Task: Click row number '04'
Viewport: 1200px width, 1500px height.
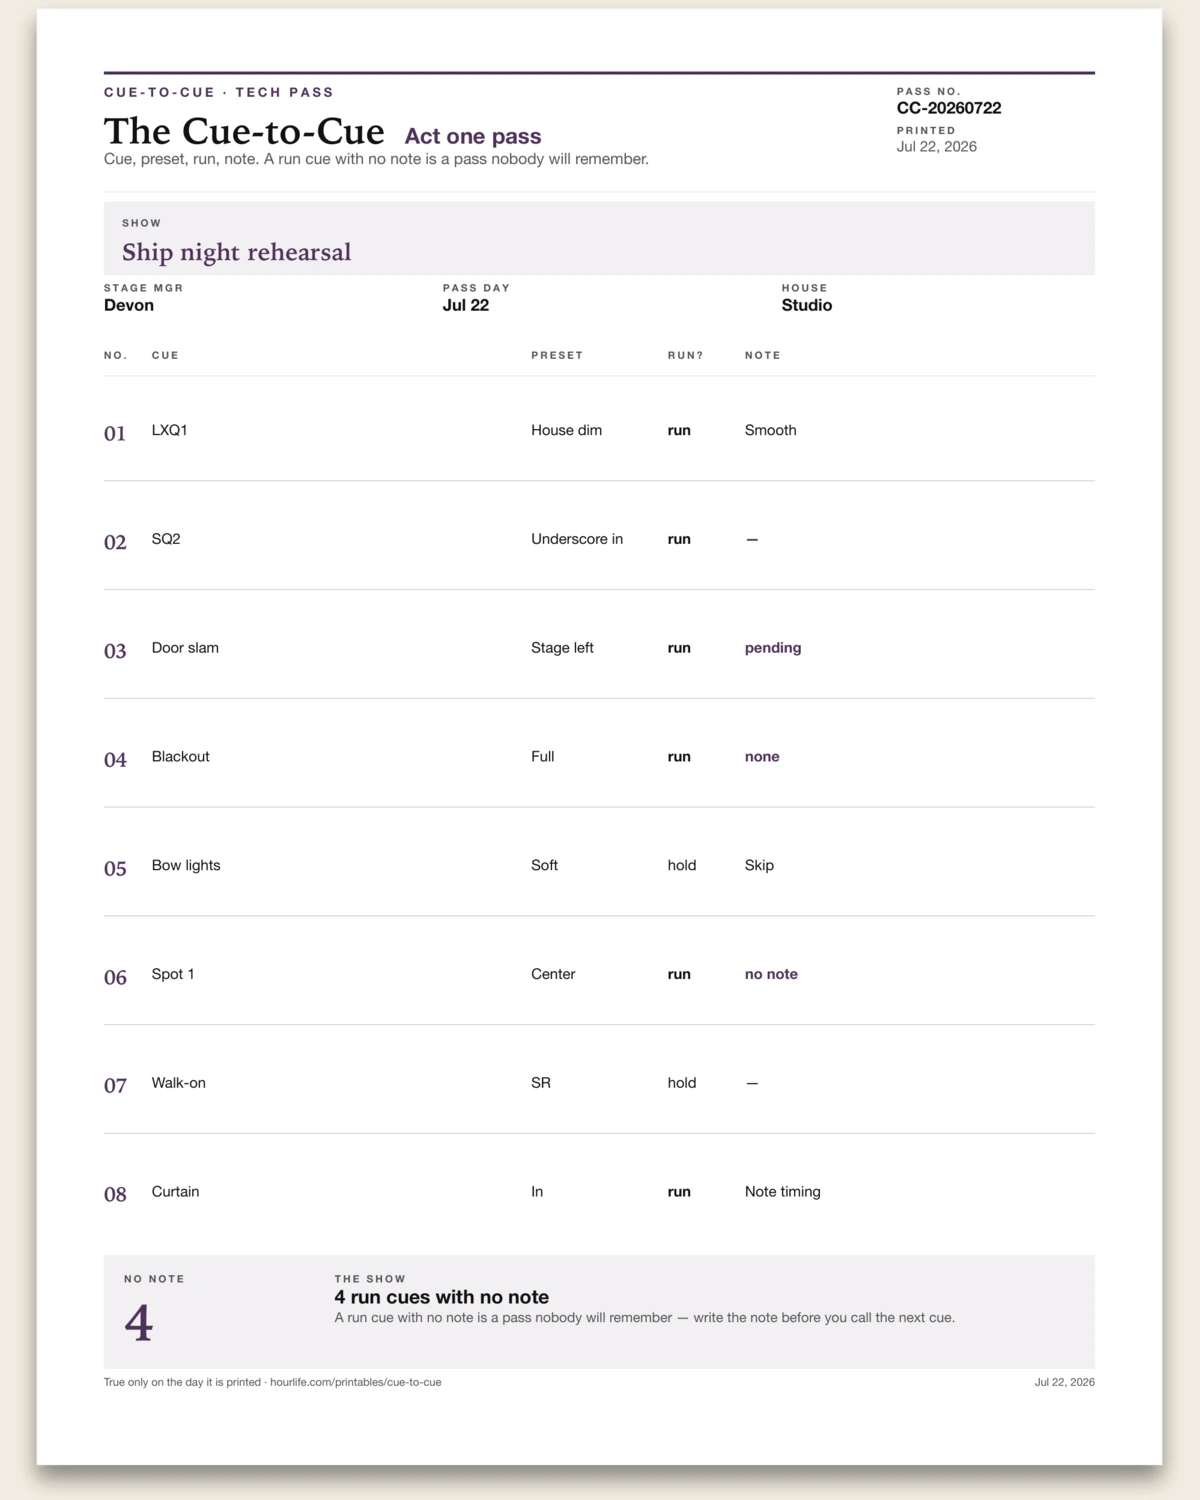Action: 115,760
